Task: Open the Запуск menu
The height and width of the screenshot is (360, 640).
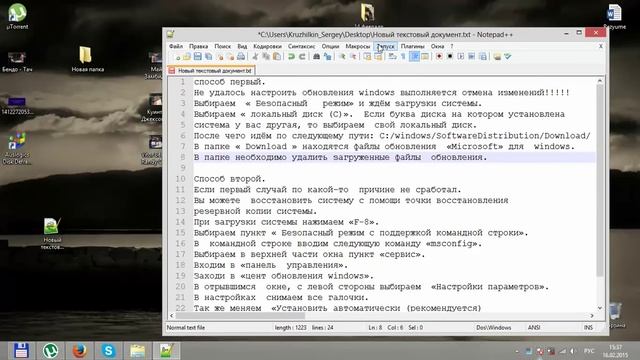Action: click(386, 46)
